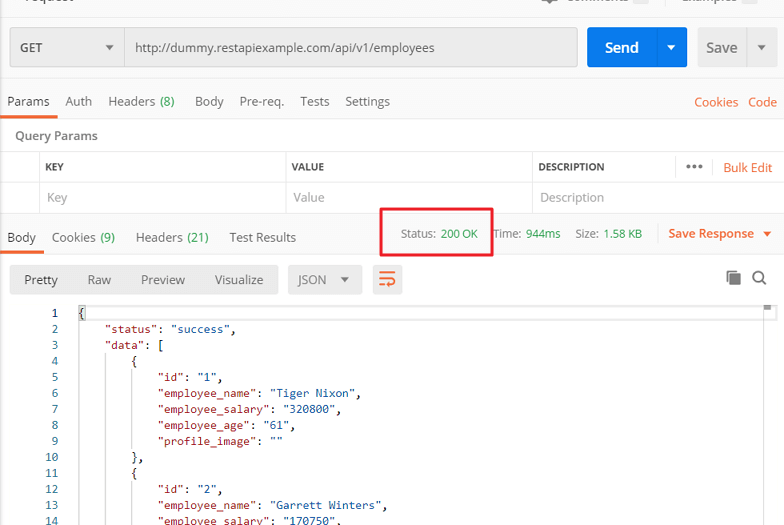Click the "320800" salary value

pyautogui.click(x=309, y=410)
